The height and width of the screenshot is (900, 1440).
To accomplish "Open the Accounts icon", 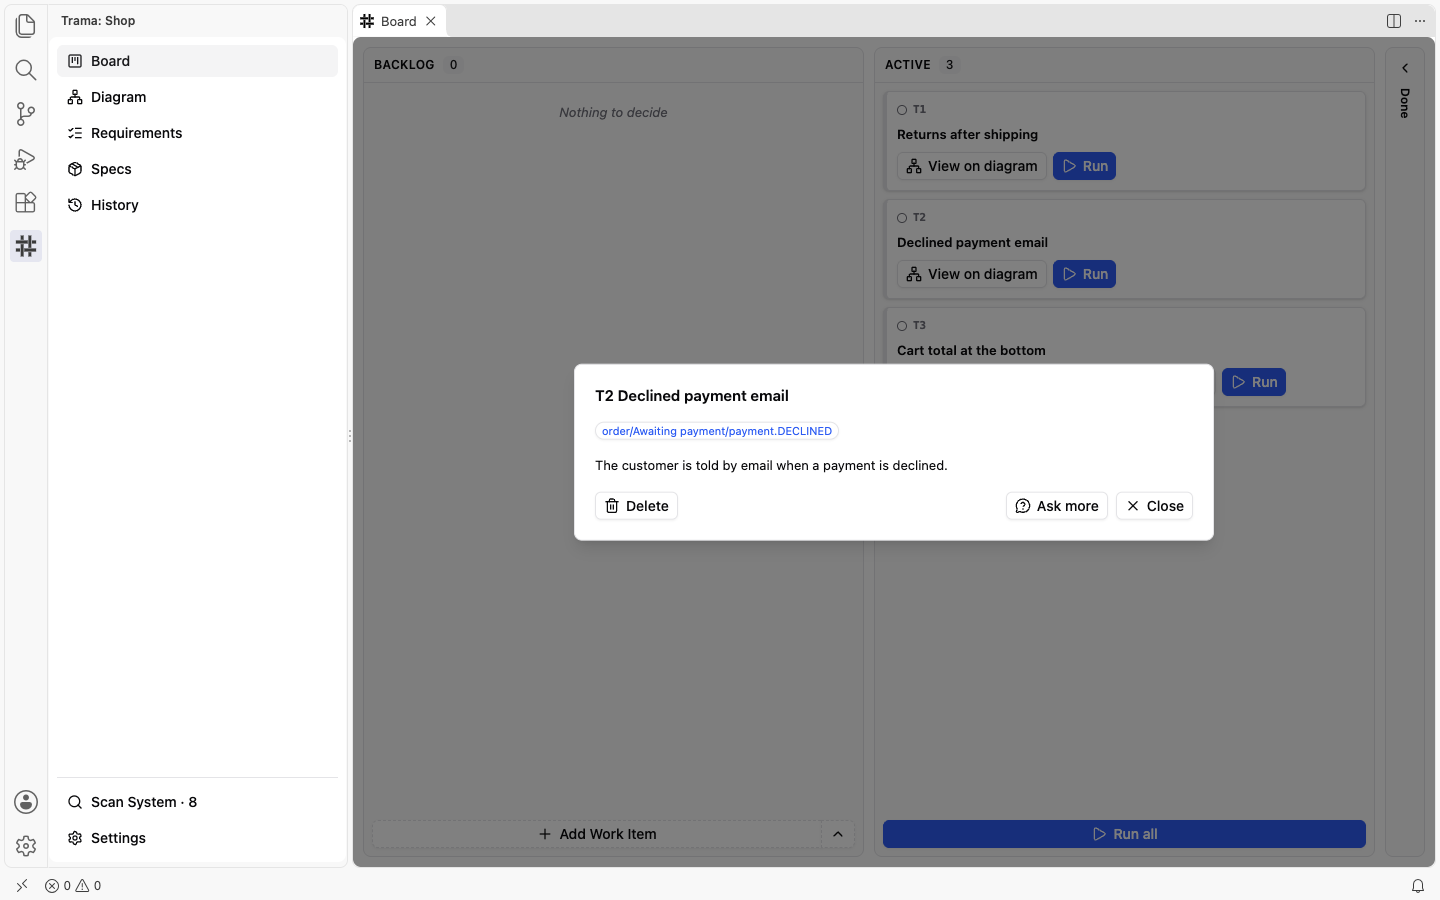I will coord(26,802).
